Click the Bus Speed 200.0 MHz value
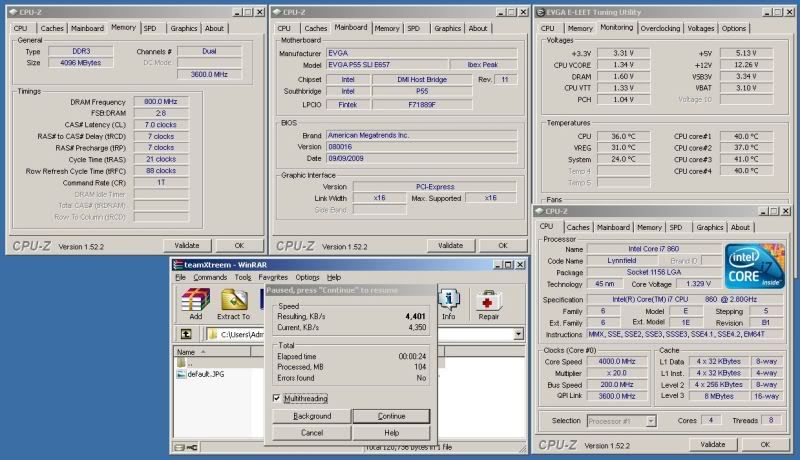 click(617, 385)
